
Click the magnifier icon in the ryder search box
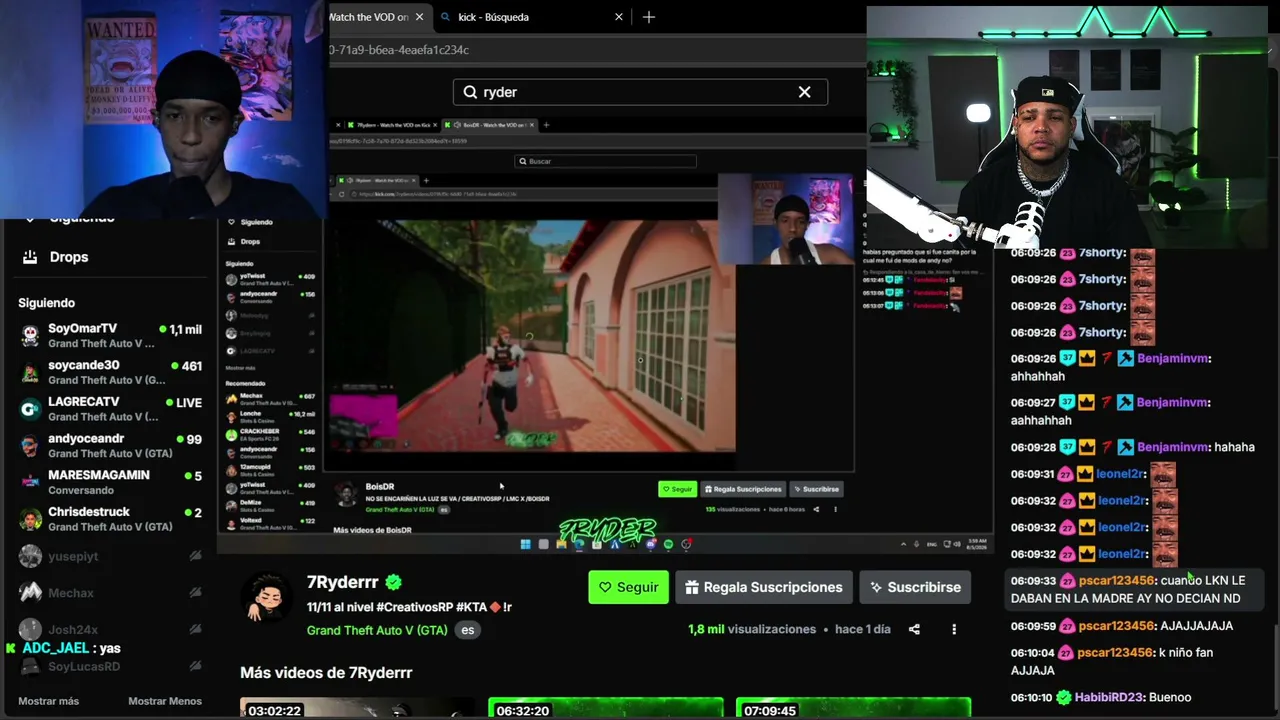pyautogui.click(x=470, y=92)
